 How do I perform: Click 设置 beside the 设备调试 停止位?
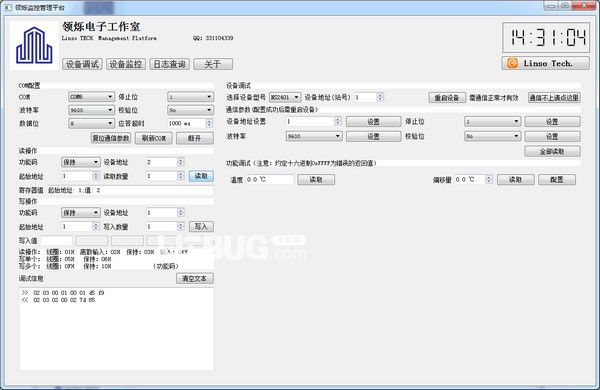pos(552,122)
